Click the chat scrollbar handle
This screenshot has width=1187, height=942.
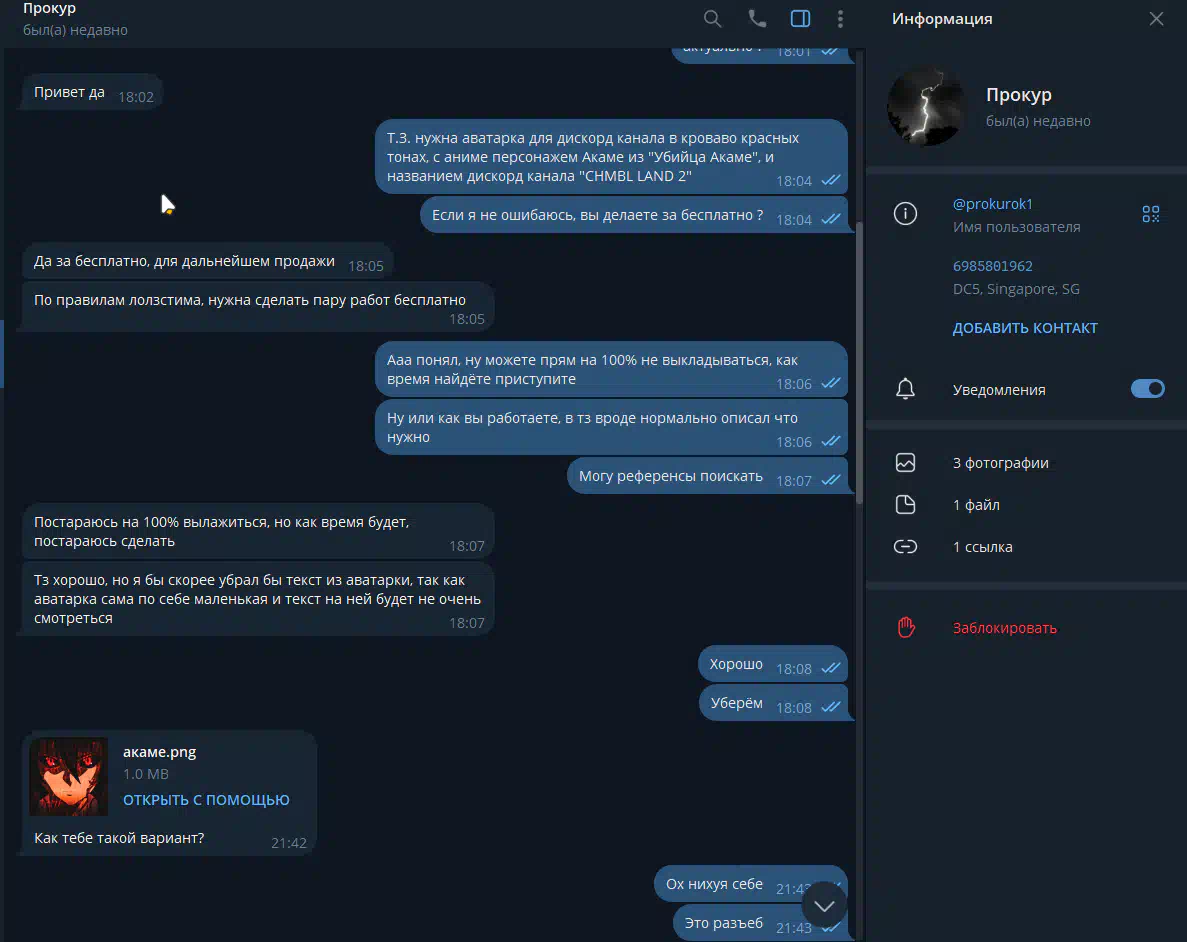pyautogui.click(x=858, y=363)
